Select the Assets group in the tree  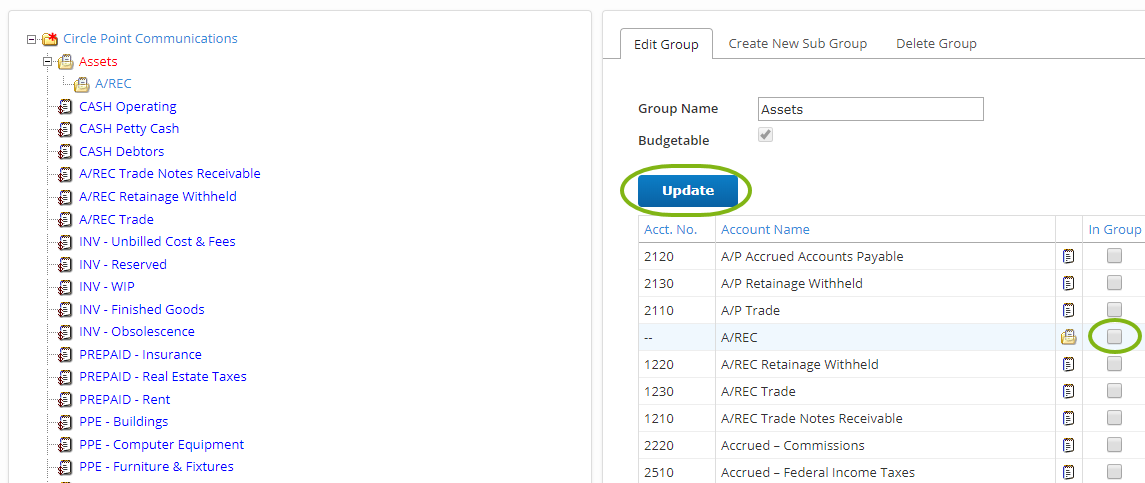[98, 62]
